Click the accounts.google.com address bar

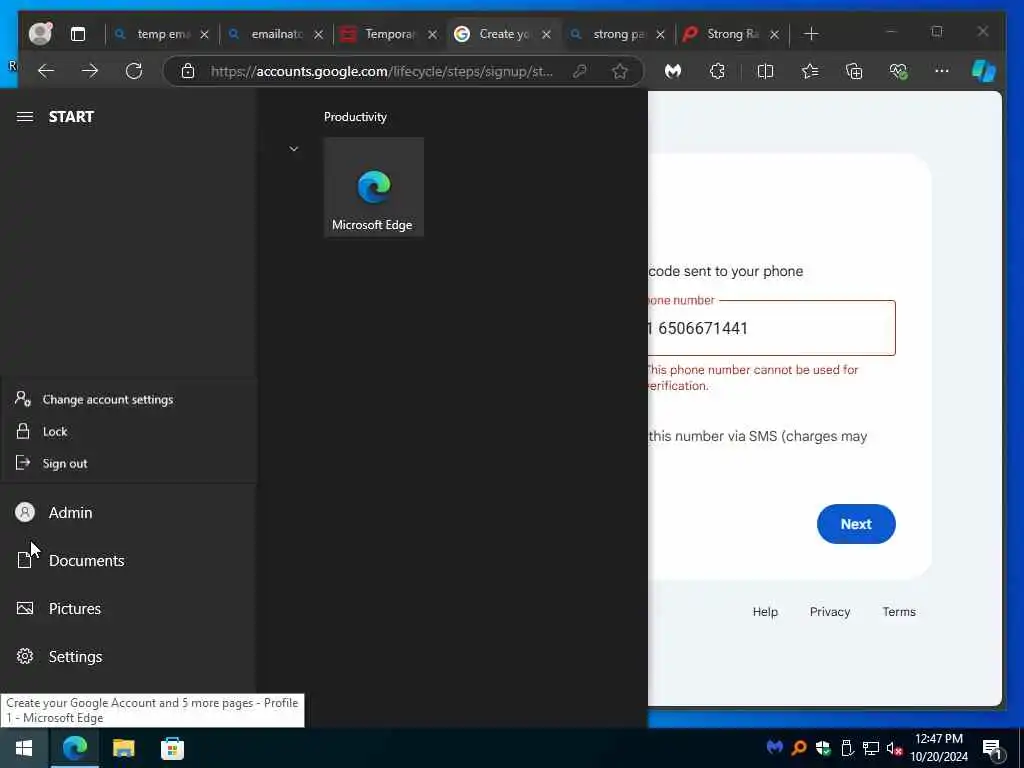pos(381,71)
